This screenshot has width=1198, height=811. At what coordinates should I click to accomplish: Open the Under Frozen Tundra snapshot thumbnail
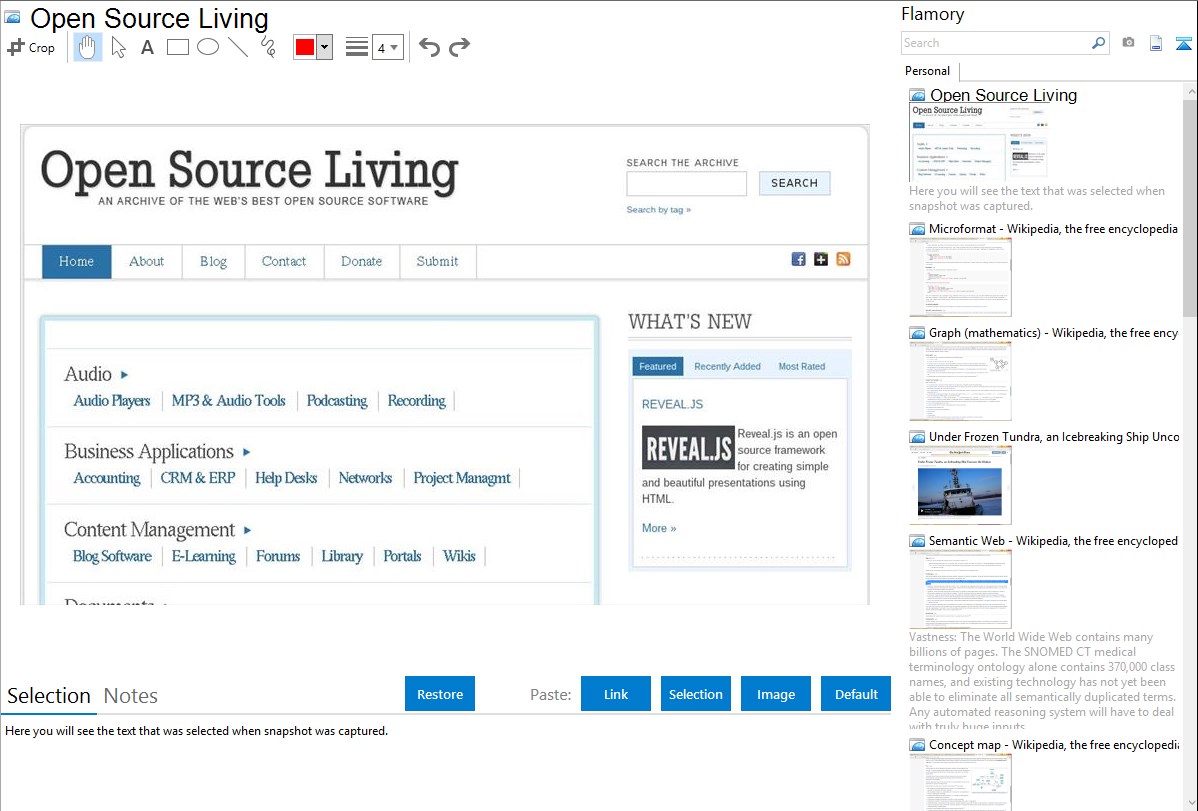pos(960,485)
